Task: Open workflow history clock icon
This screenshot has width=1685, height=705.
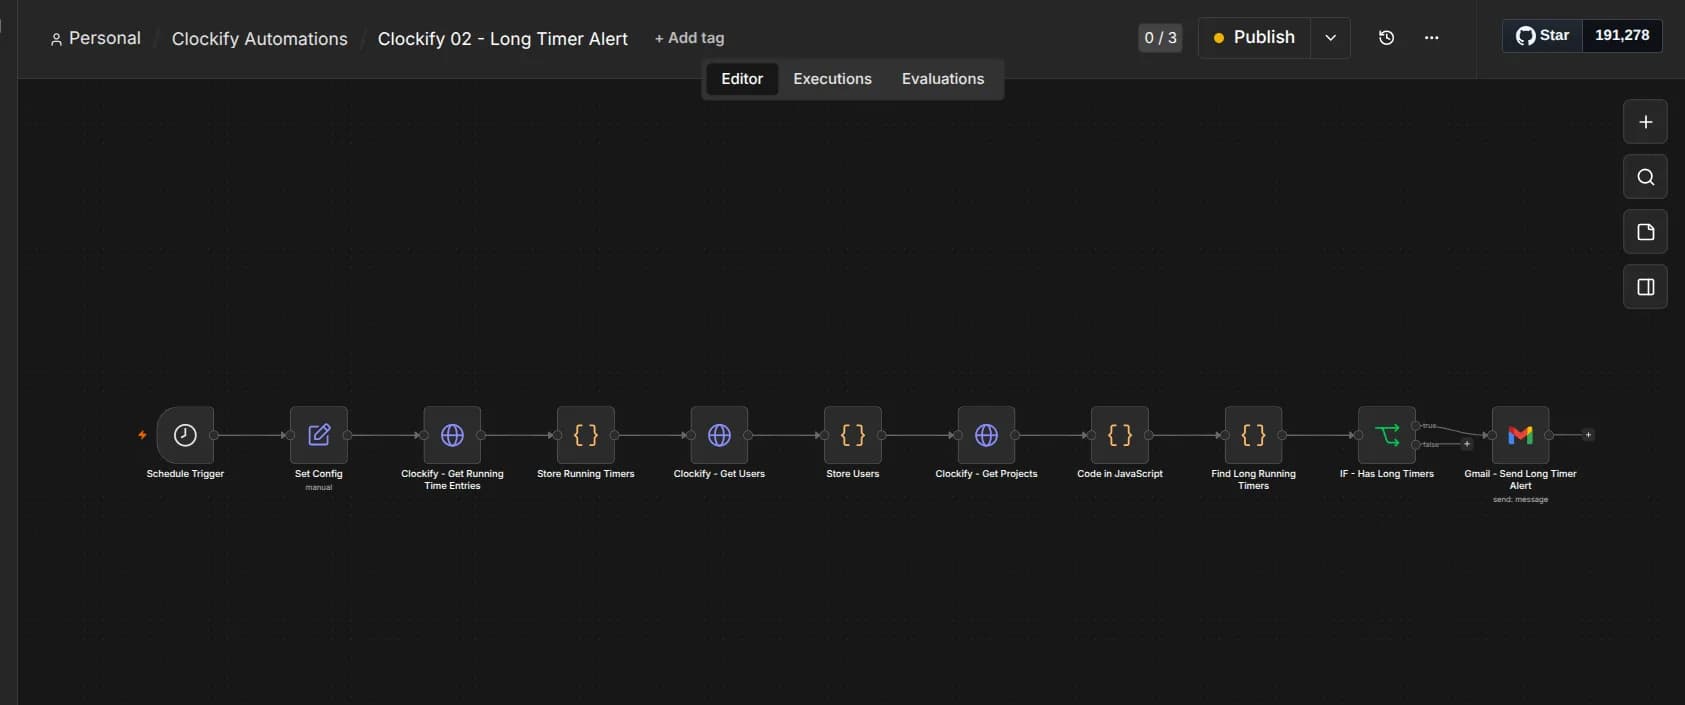Action: tap(1386, 38)
